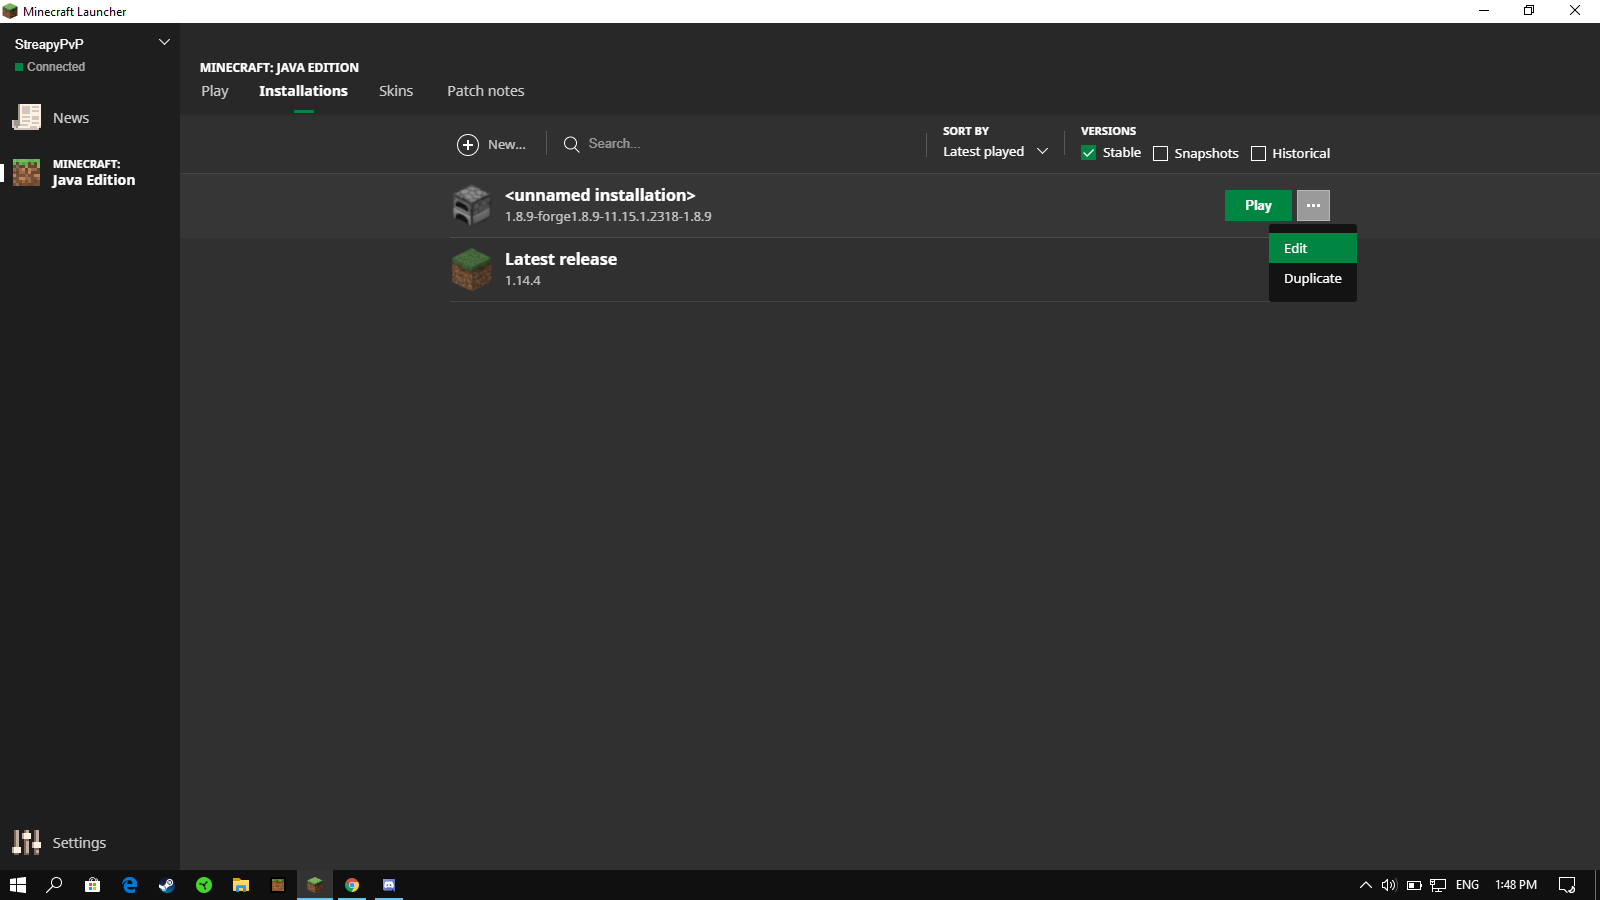Open the News section newspaper icon
Screen dimensions: 1600x900
[27, 118]
